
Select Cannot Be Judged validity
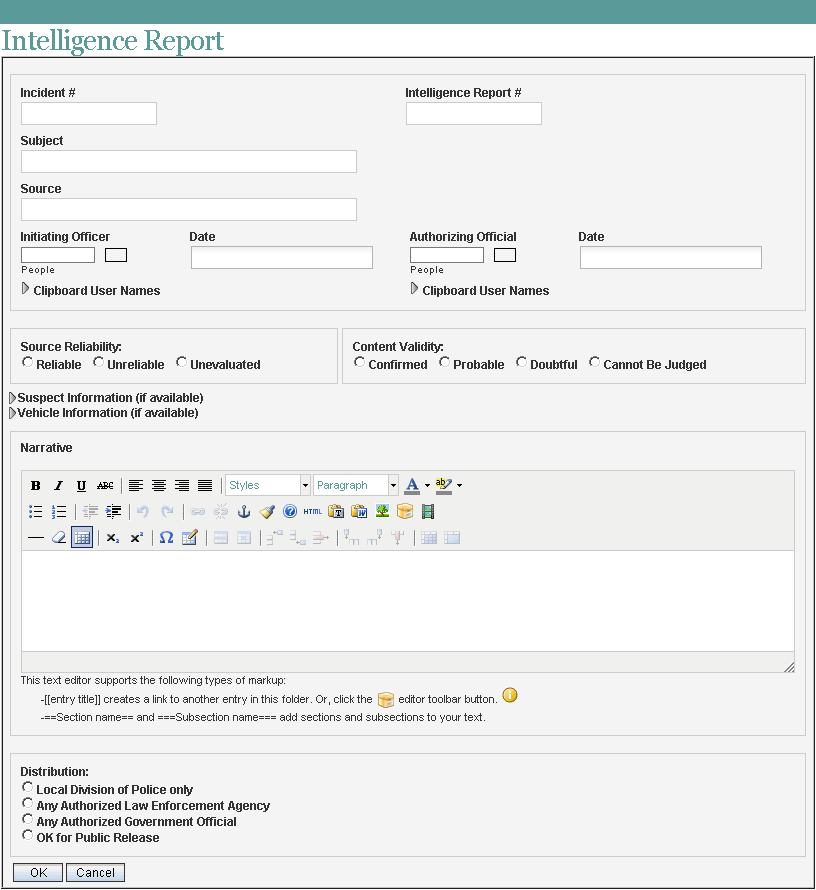click(x=594, y=362)
